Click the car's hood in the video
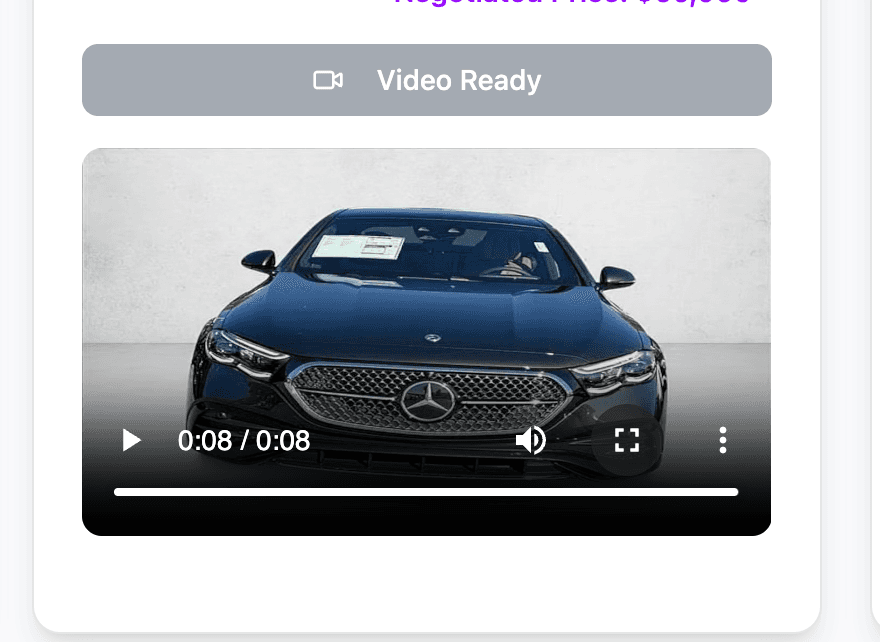Viewport: 880px width, 642px height. coord(430,315)
